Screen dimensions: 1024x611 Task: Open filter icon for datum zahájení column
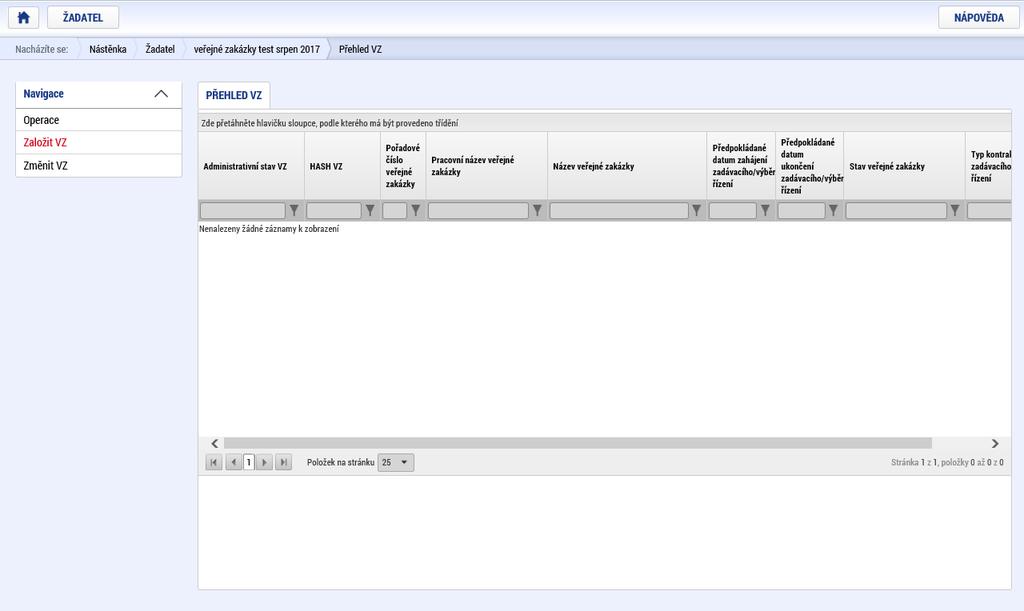point(765,210)
